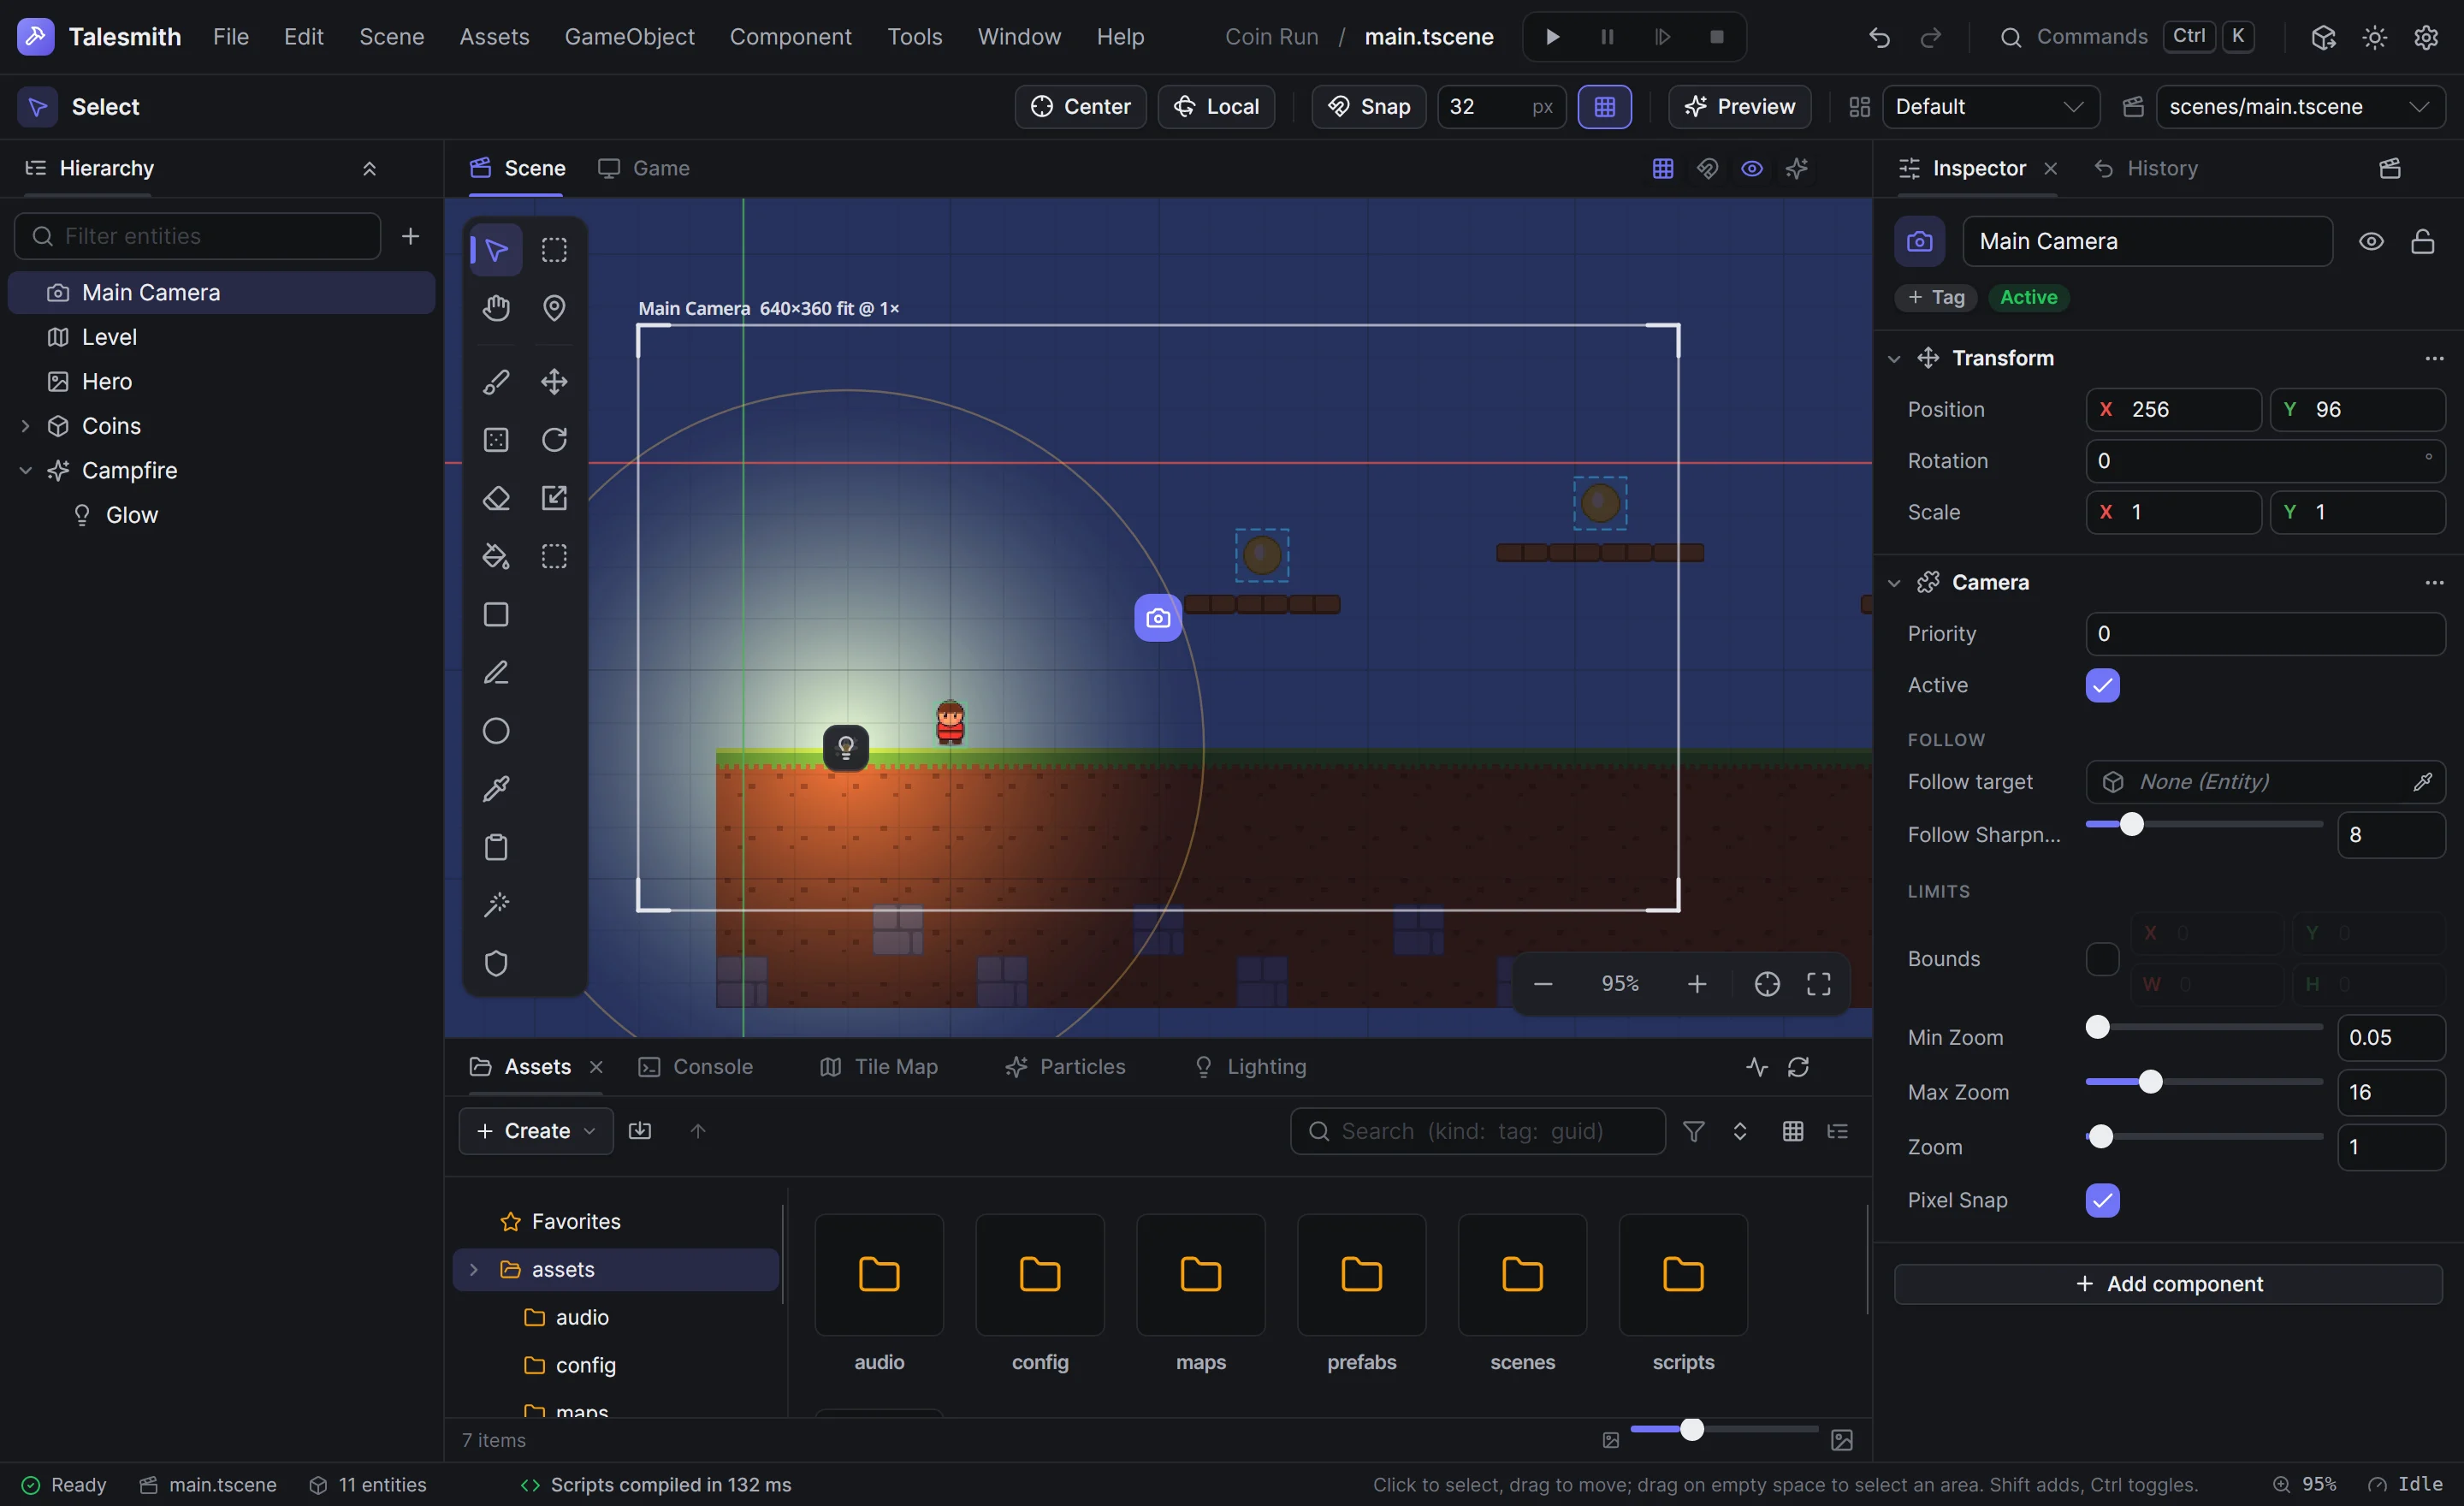This screenshot has height=1506, width=2464.
Task: Click the Center pivot button
Action: click(x=1080, y=106)
